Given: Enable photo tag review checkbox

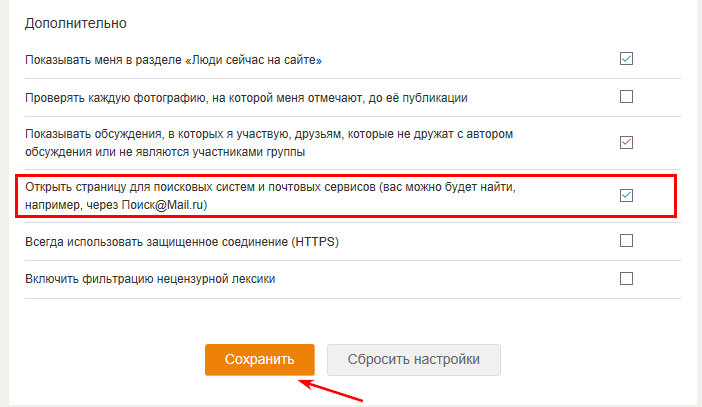Looking at the screenshot, I should pyautogui.click(x=626, y=97).
